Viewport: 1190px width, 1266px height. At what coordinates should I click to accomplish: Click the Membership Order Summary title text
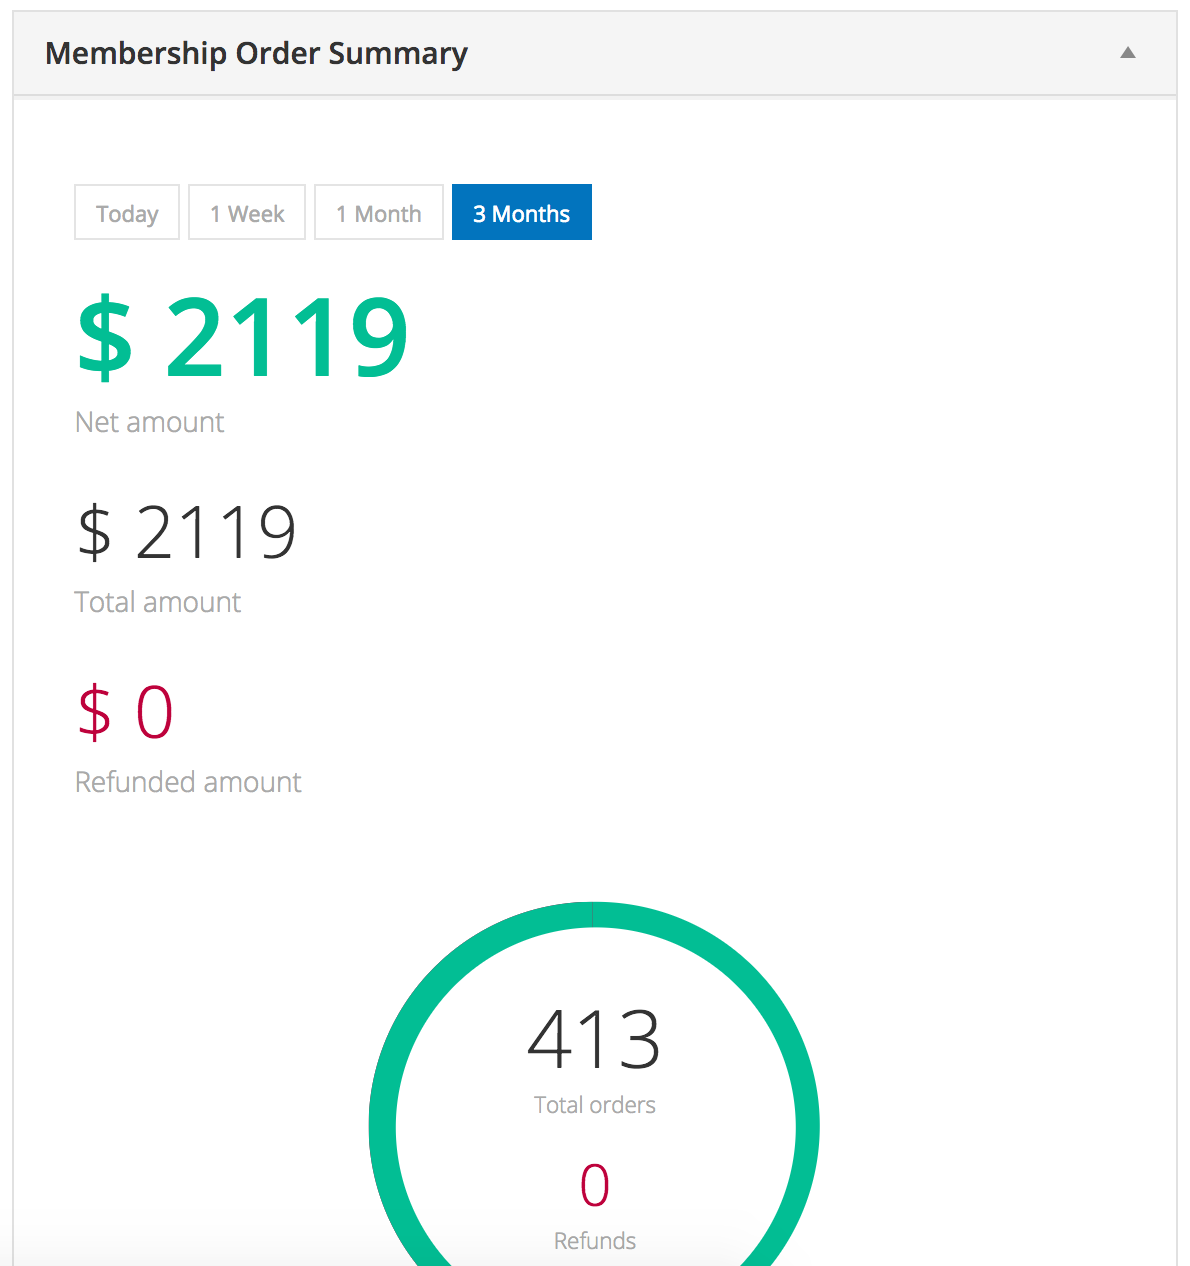click(x=256, y=53)
